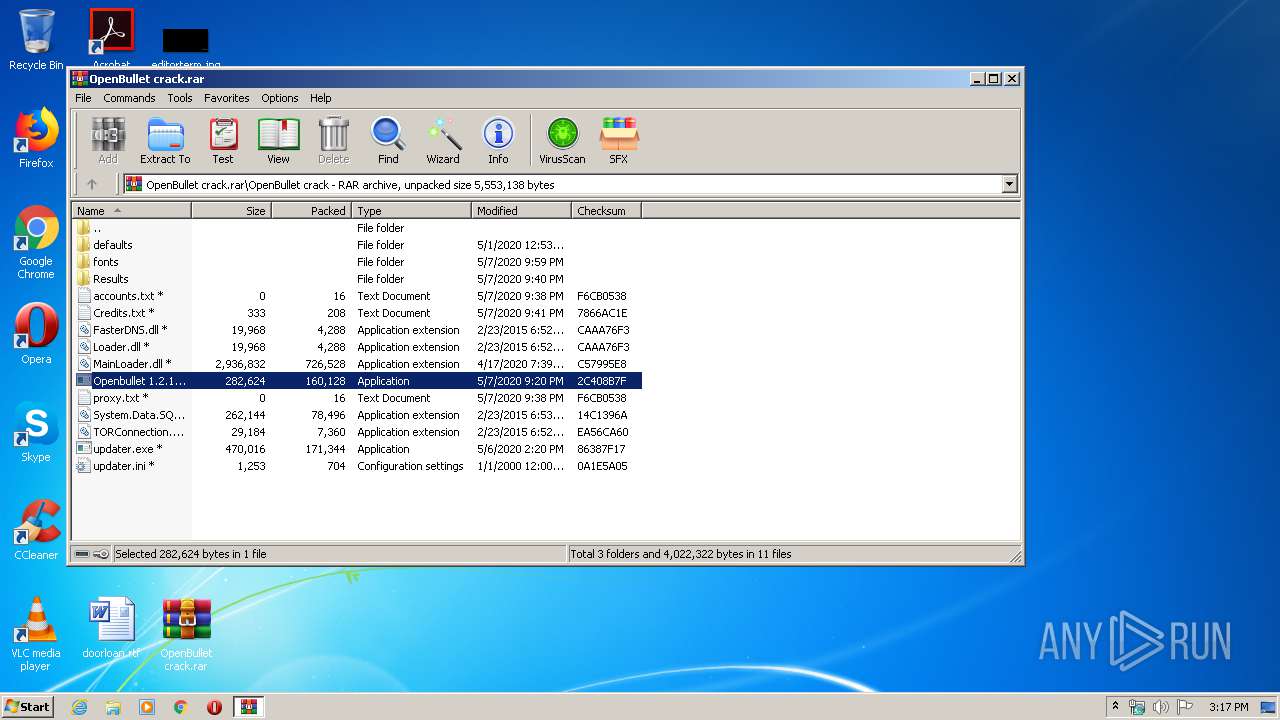The width and height of the screenshot is (1280, 720).
Task: Start VirusScan on archive
Action: (562, 140)
